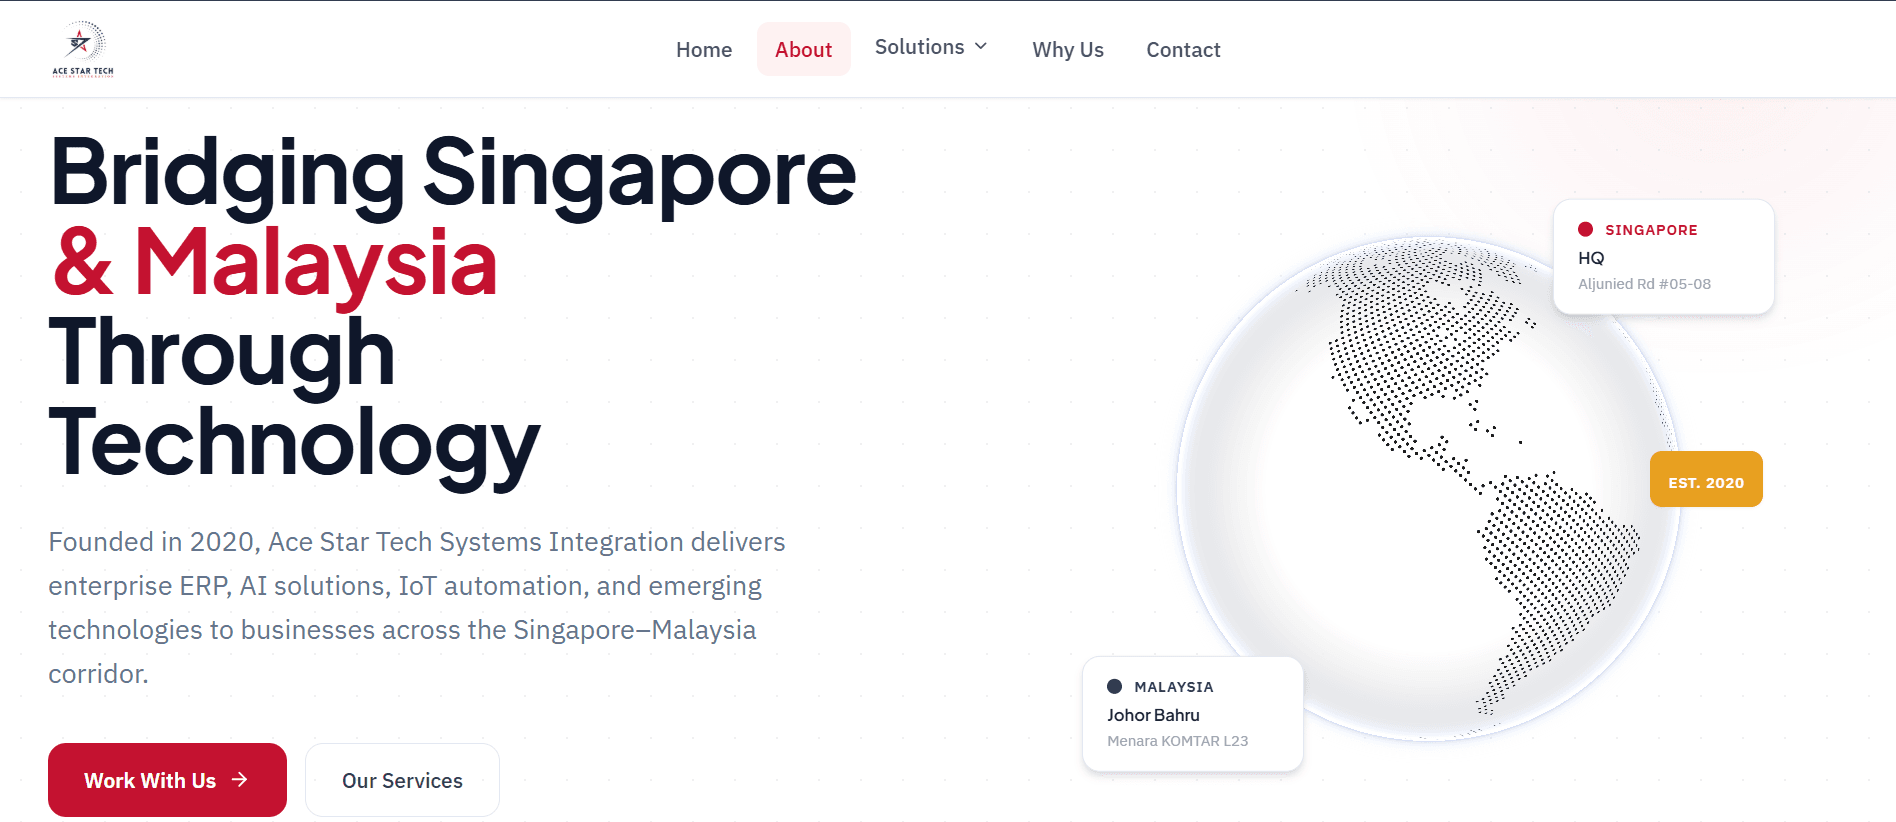This screenshot has width=1896, height=822.
Task: Click the Work With Us button
Action: [167, 780]
